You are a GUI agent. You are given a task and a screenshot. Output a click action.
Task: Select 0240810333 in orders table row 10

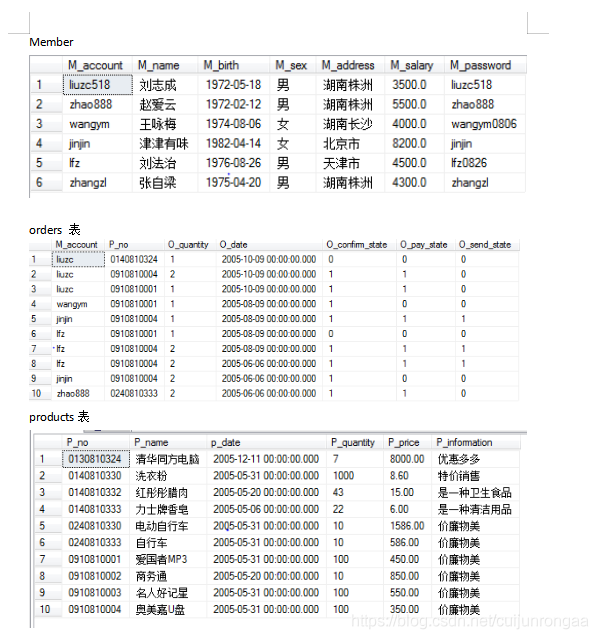click(x=134, y=393)
